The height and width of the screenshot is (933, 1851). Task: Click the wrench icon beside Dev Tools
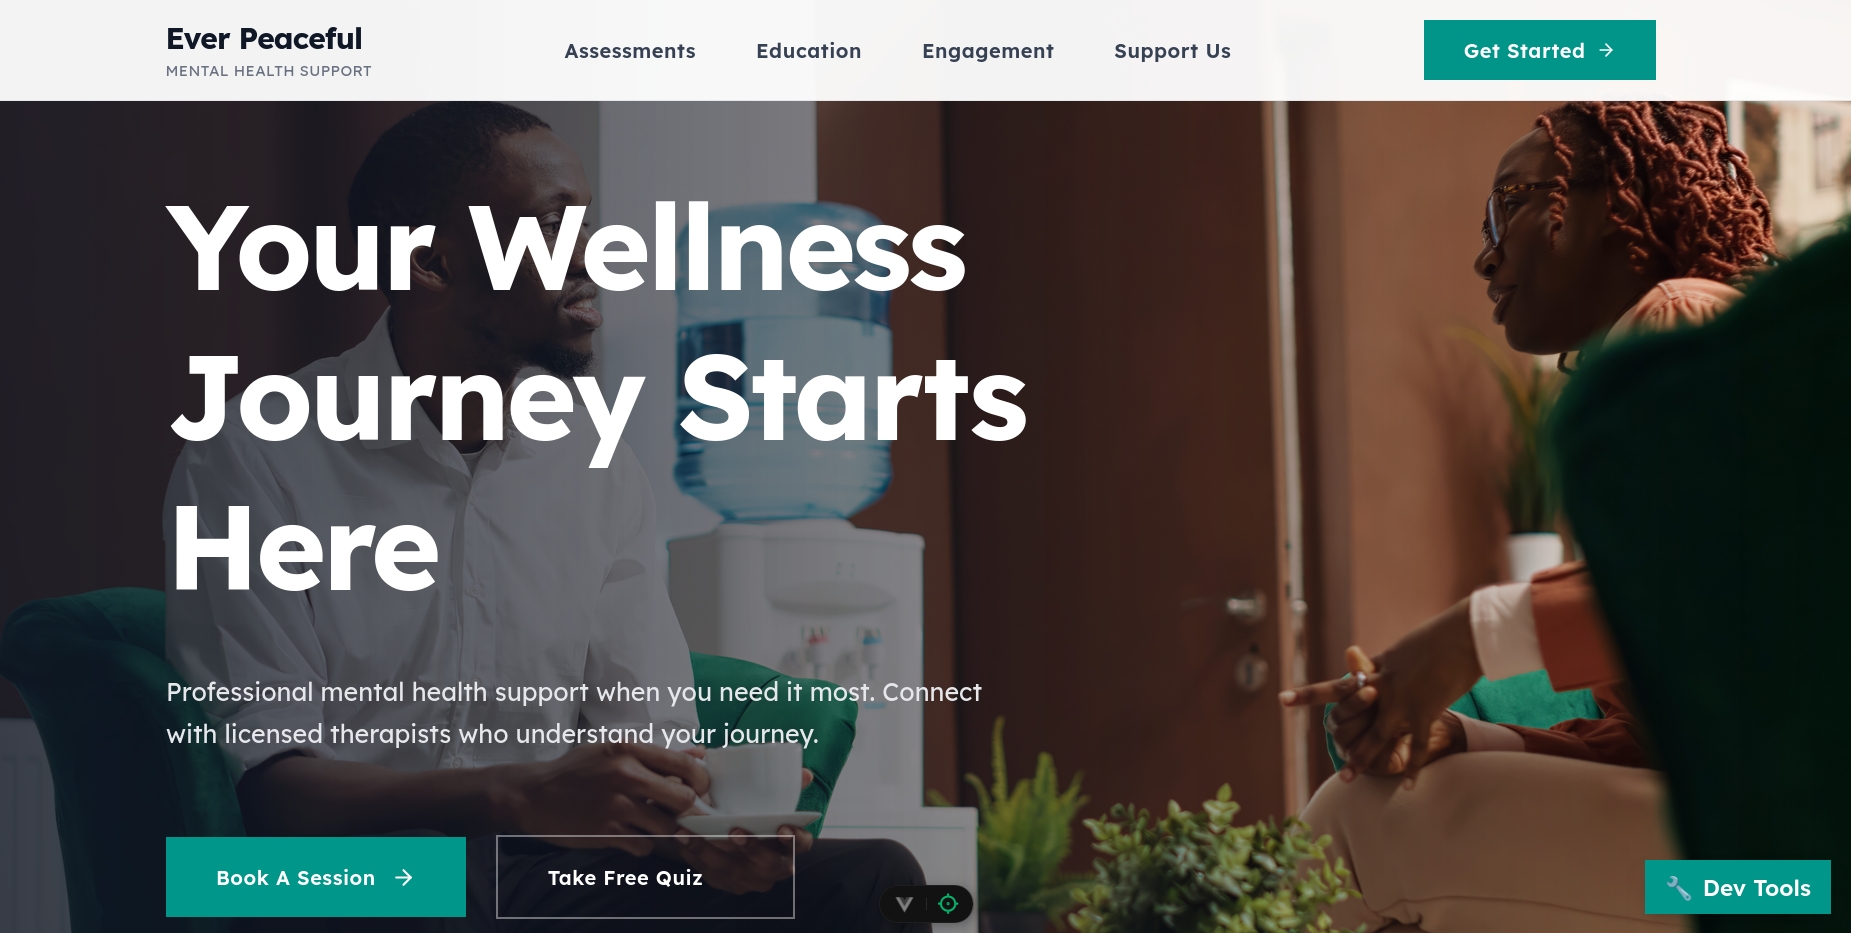pos(1679,888)
